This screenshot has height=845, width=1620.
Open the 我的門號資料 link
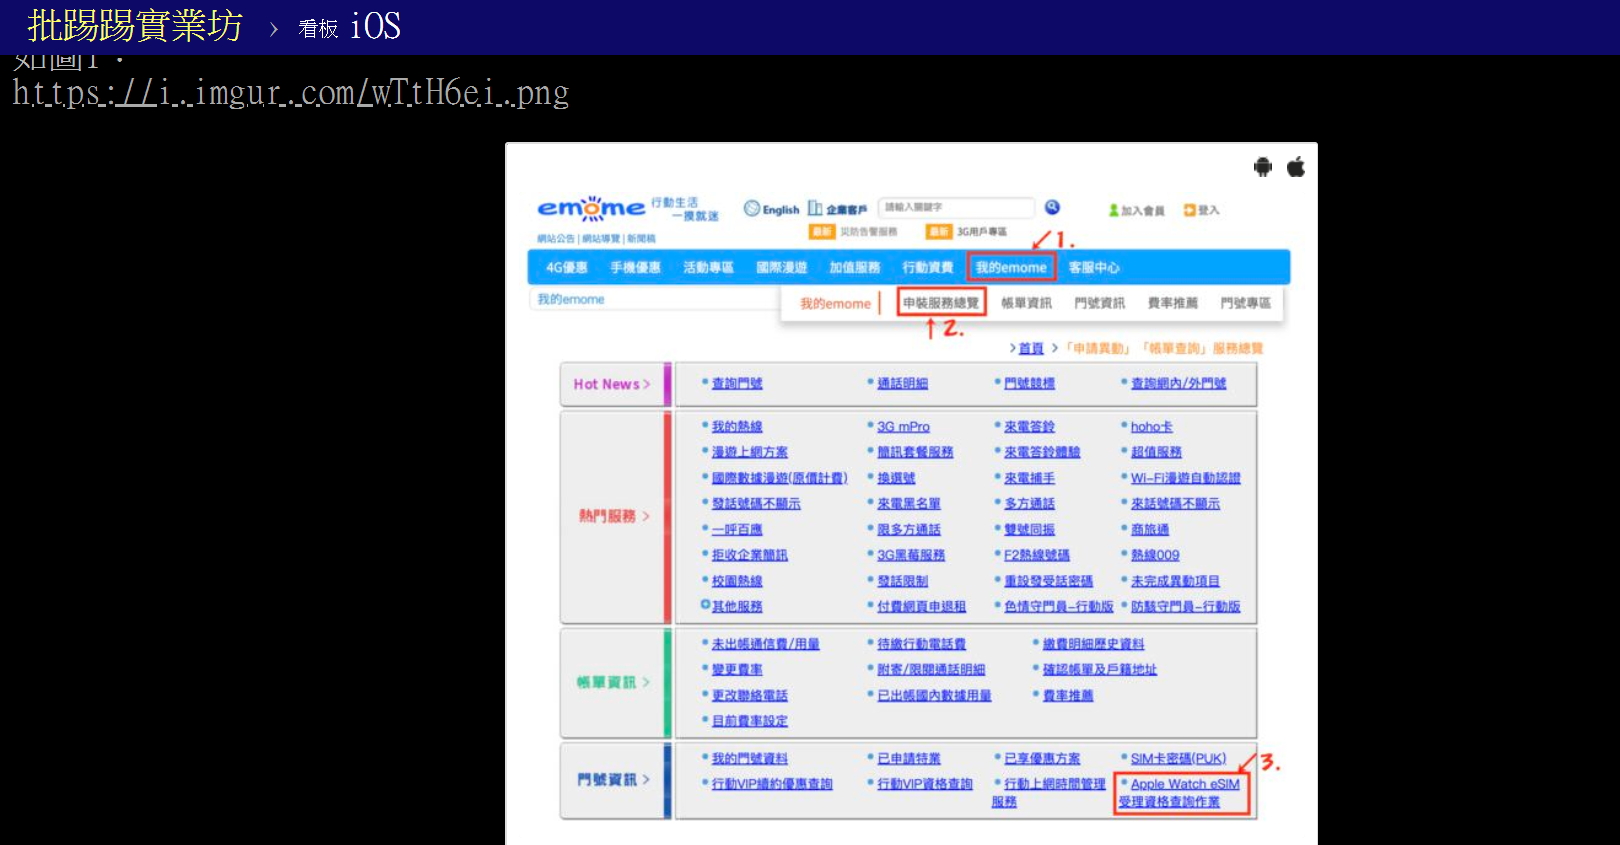click(x=750, y=759)
